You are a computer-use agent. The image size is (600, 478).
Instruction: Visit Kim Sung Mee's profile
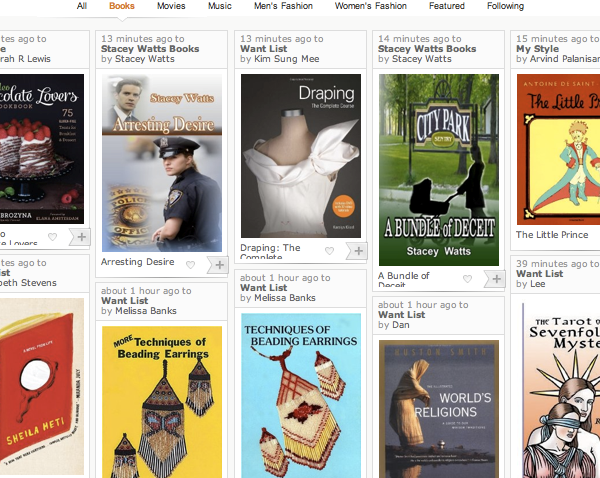[x=287, y=59]
